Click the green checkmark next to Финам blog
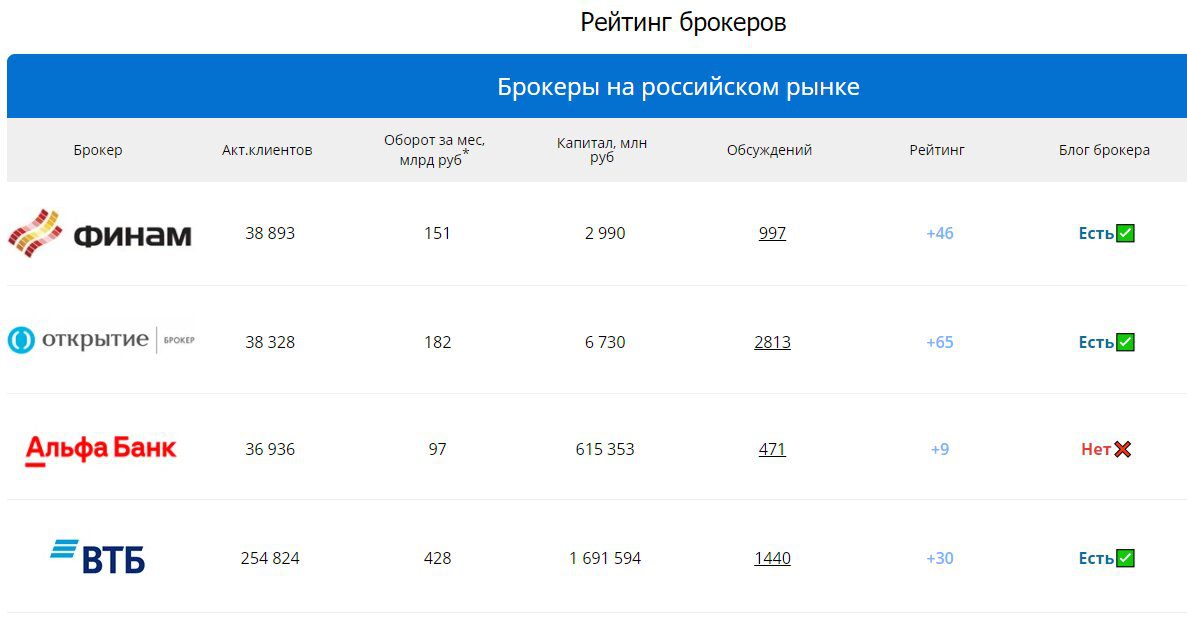Screen dimensions: 1187x637 (x=1125, y=233)
